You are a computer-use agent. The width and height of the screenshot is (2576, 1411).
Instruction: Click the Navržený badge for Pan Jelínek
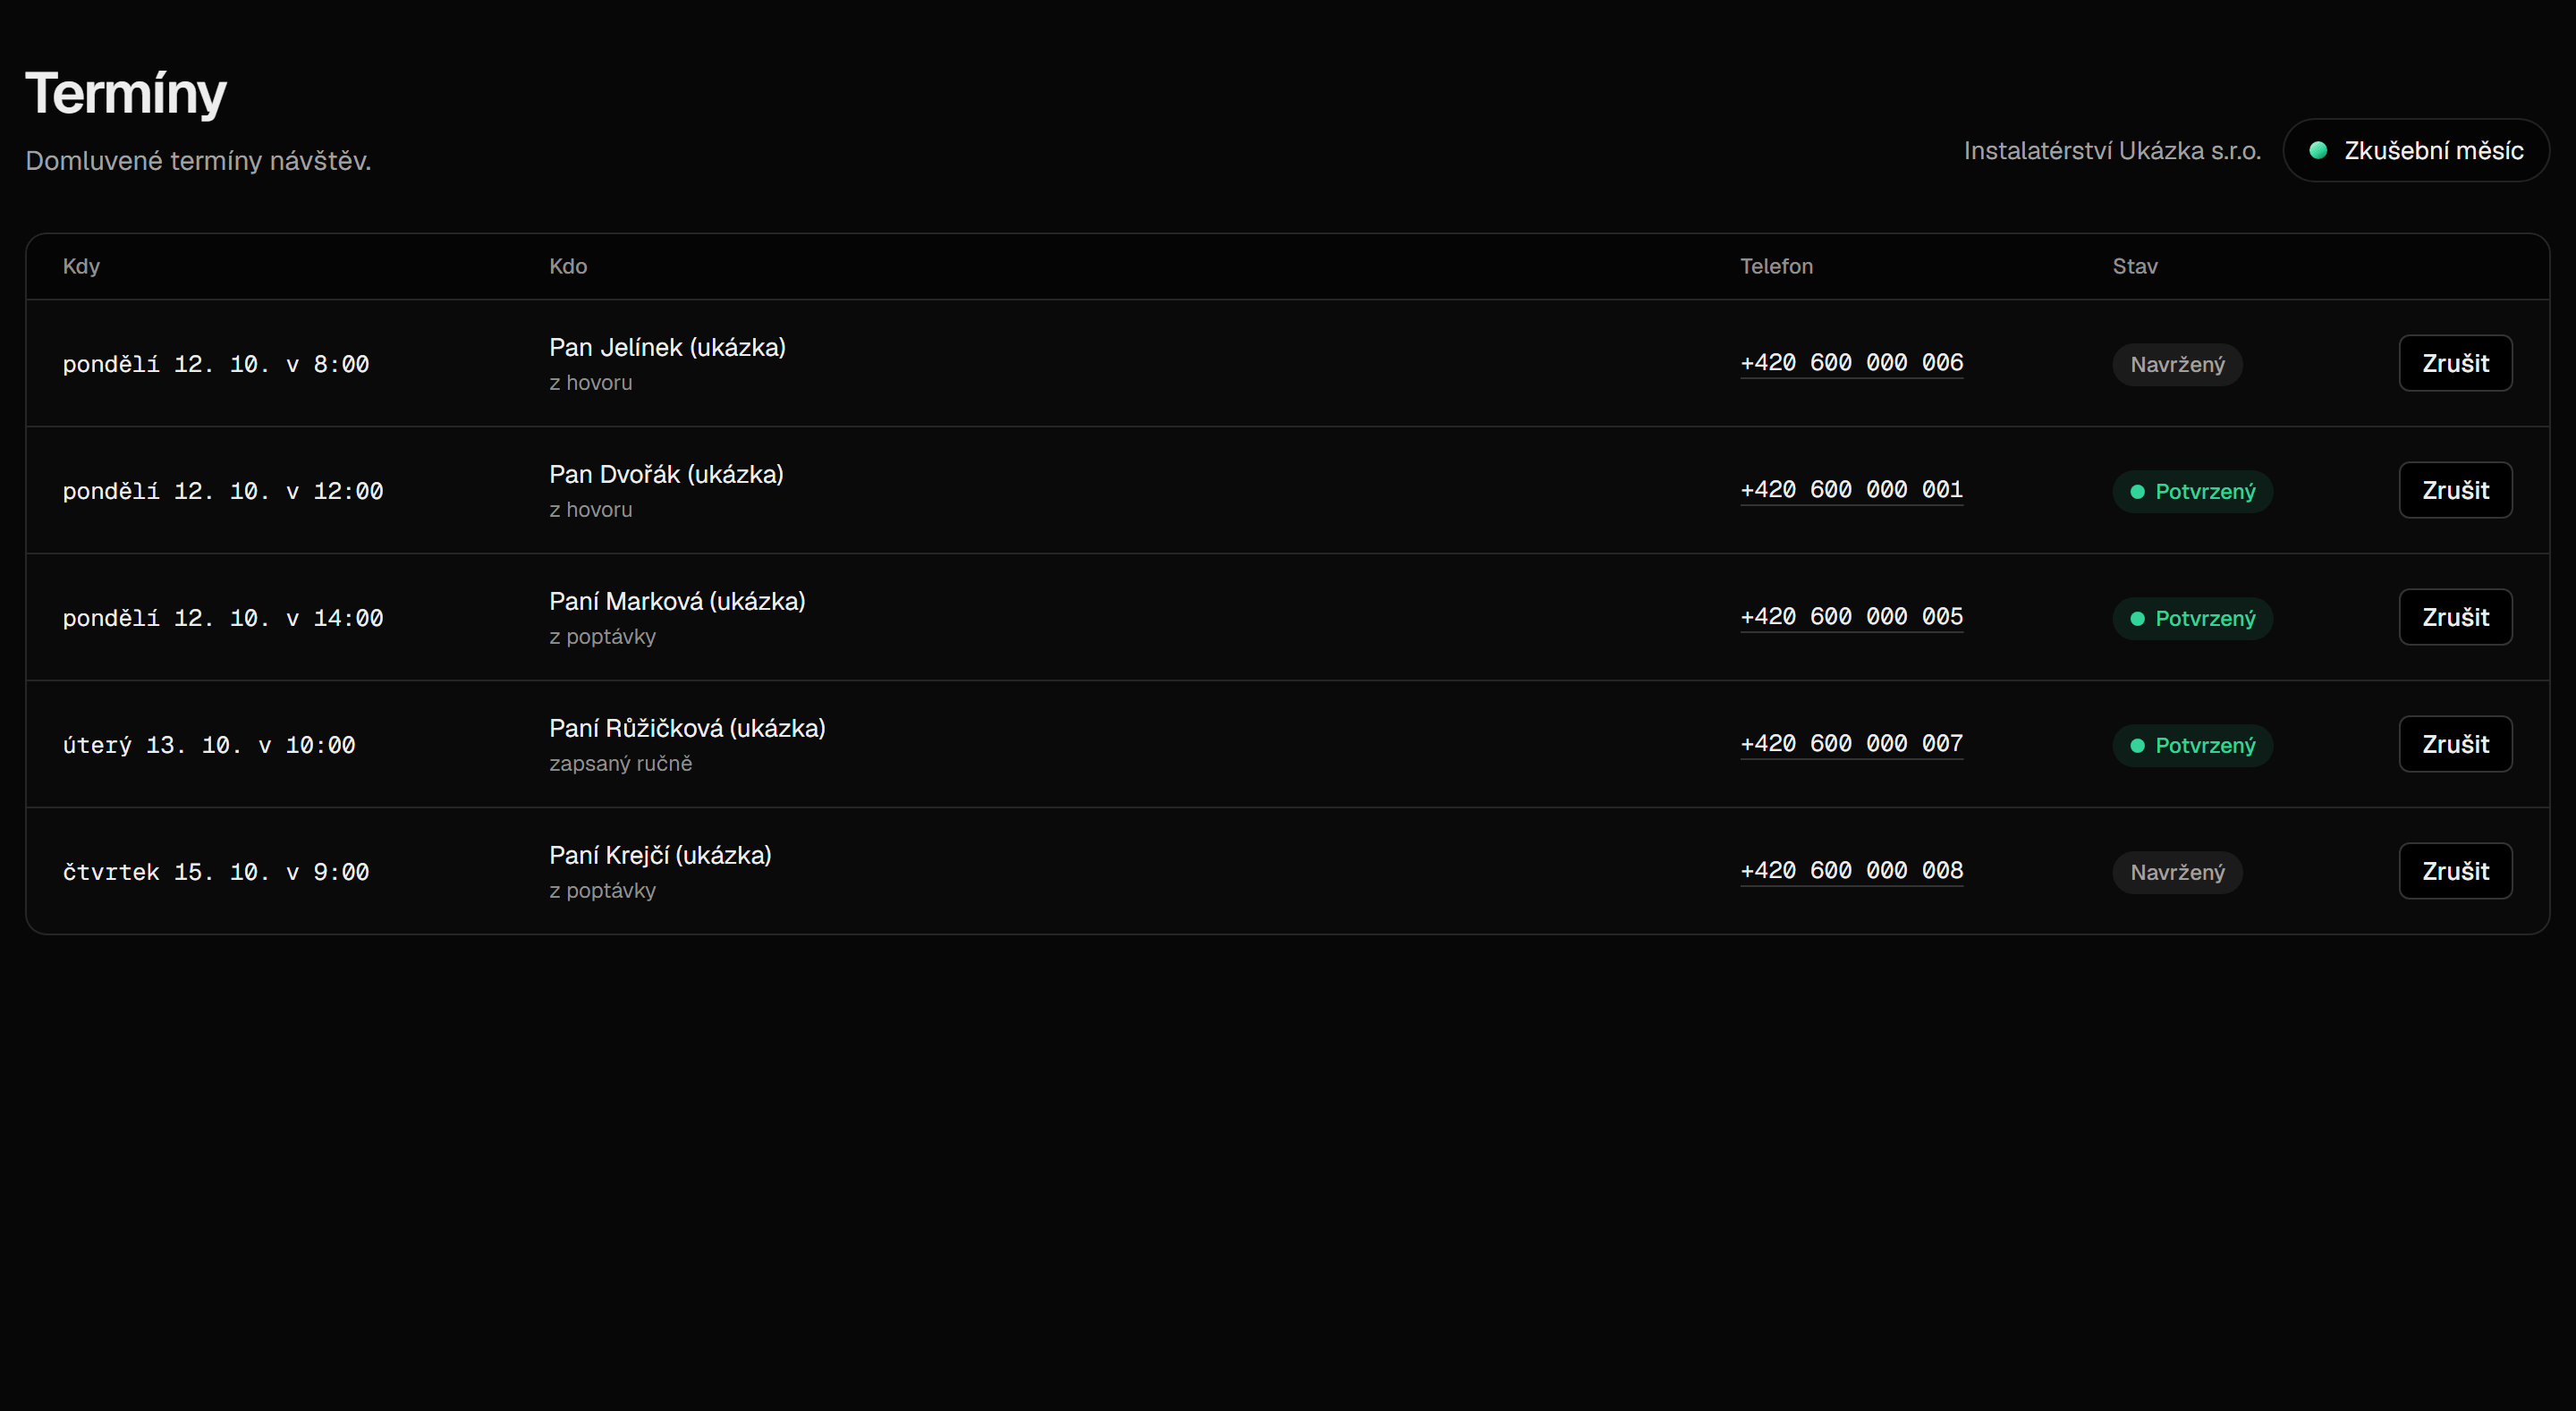[x=2177, y=364]
